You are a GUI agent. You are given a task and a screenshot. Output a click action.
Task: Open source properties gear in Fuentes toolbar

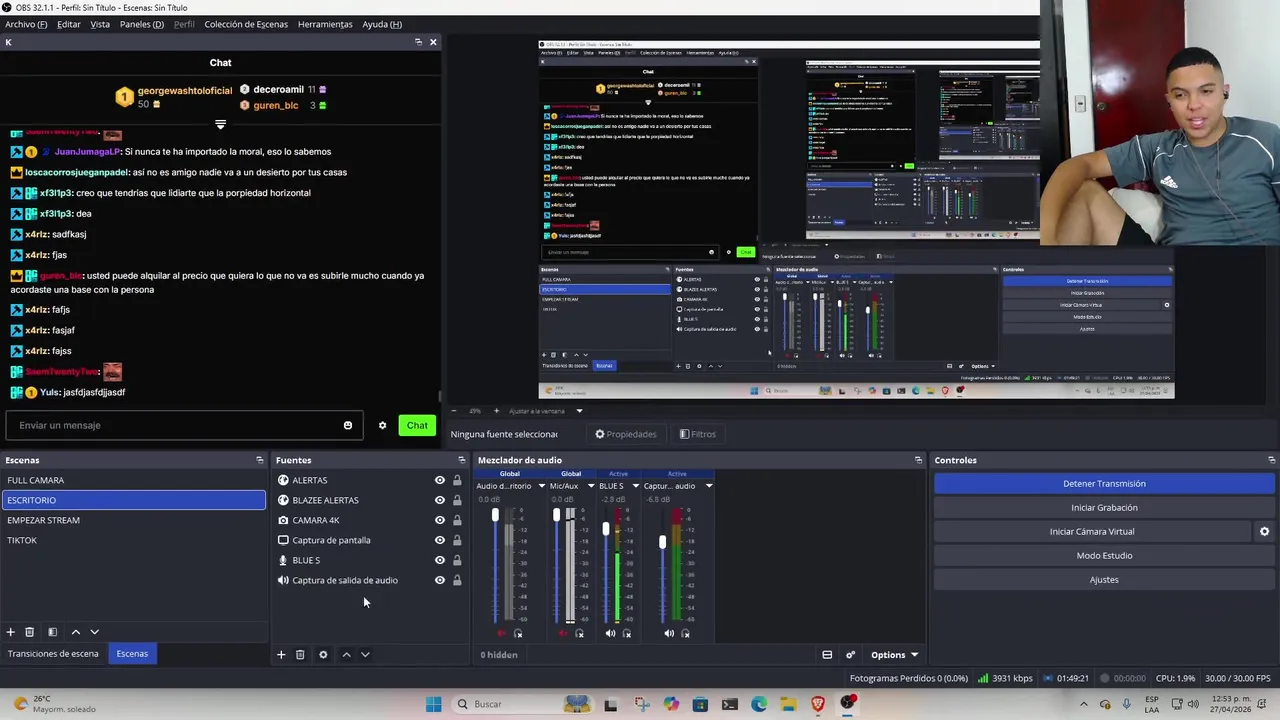(323, 655)
